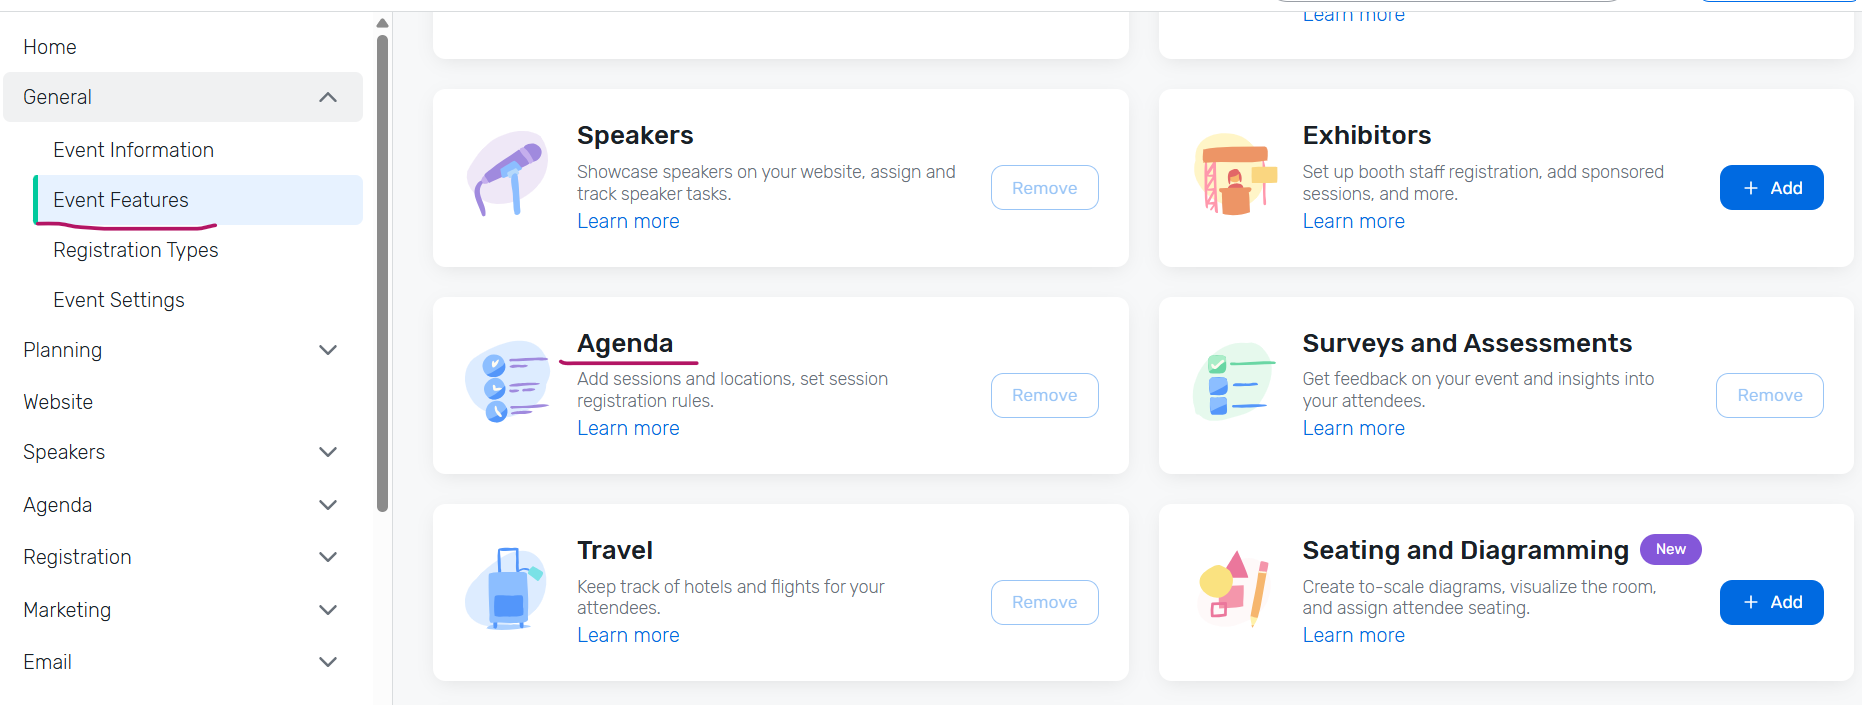Open the Website sidebar item
1862x705 pixels.
[58, 402]
